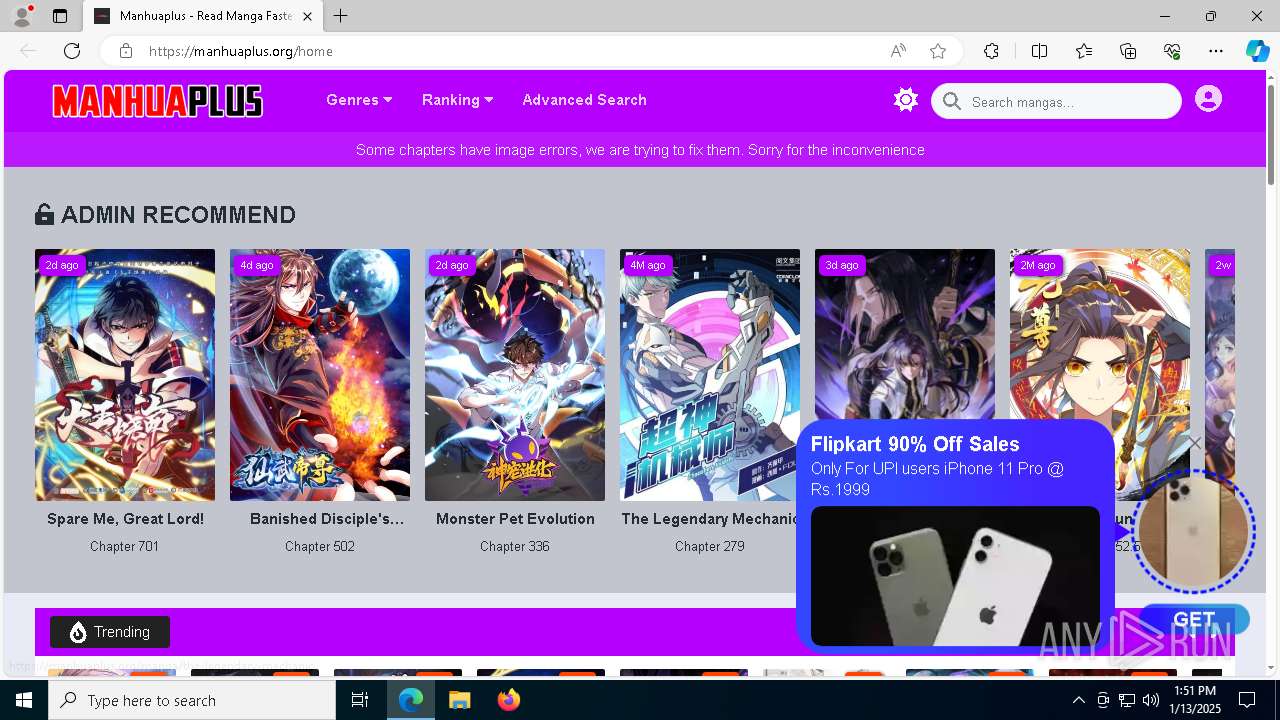This screenshot has width=1280, height=720.
Task: Open the user account profile icon
Action: (x=1208, y=99)
